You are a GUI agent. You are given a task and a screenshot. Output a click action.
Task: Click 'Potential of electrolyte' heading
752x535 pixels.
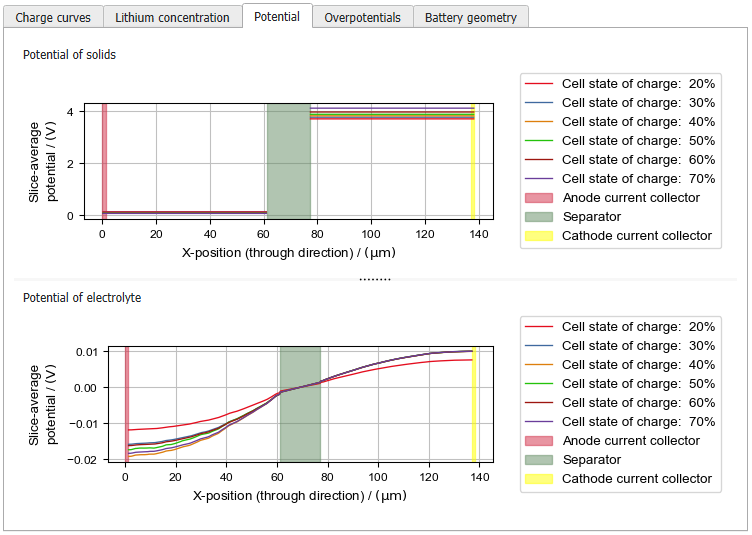(x=82, y=298)
